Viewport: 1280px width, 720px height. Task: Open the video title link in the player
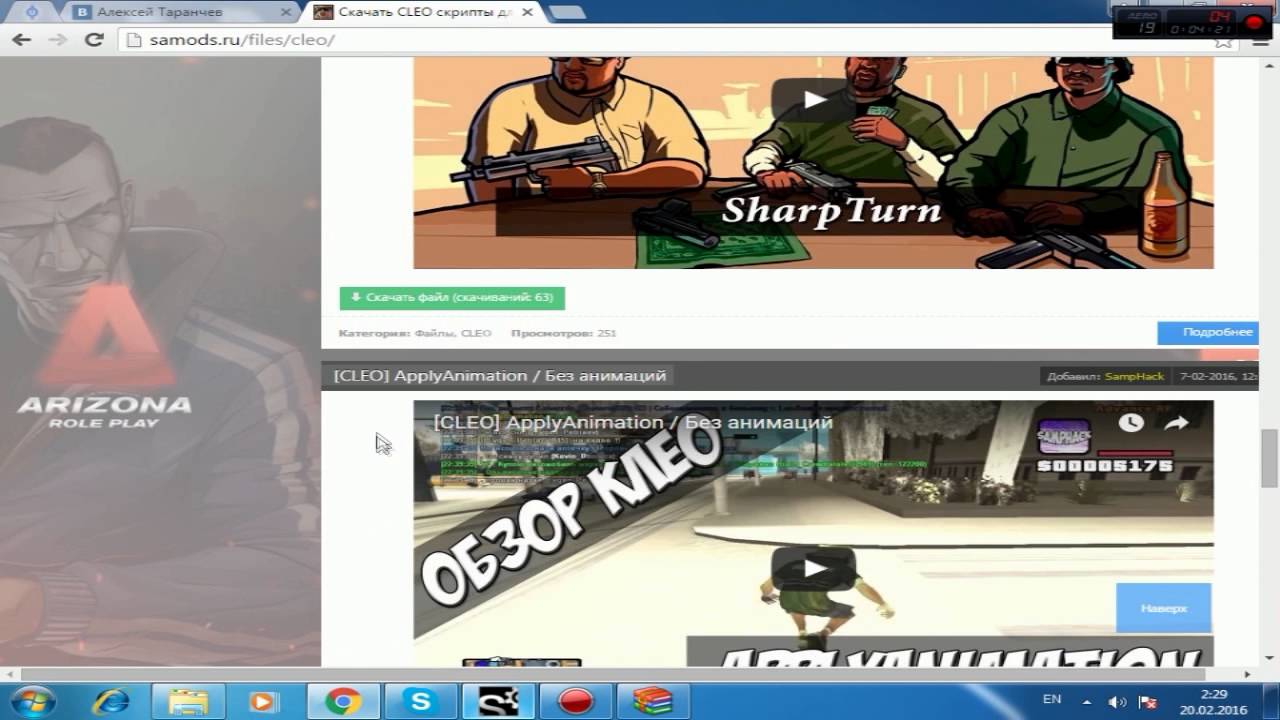[x=633, y=423]
